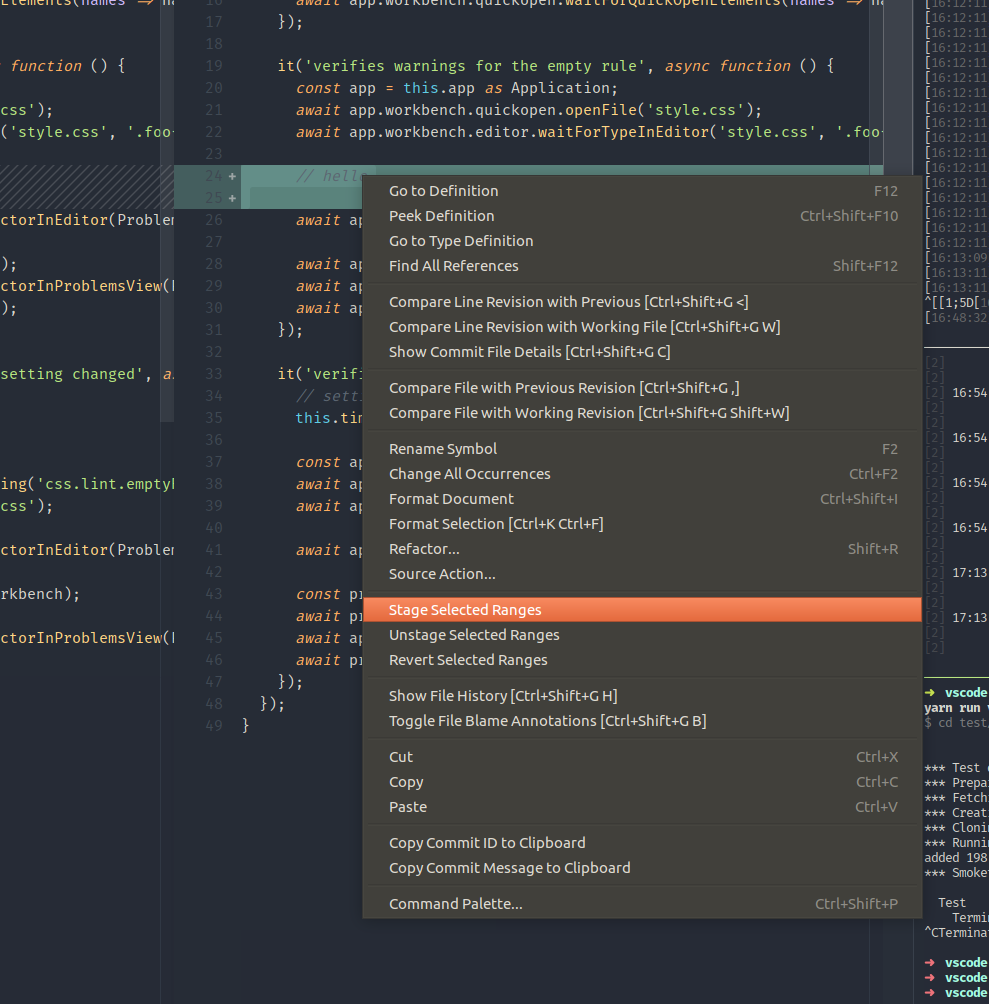Choose "Go to Type Definition"
Viewport: 989px width, 1004px height.
(461, 240)
